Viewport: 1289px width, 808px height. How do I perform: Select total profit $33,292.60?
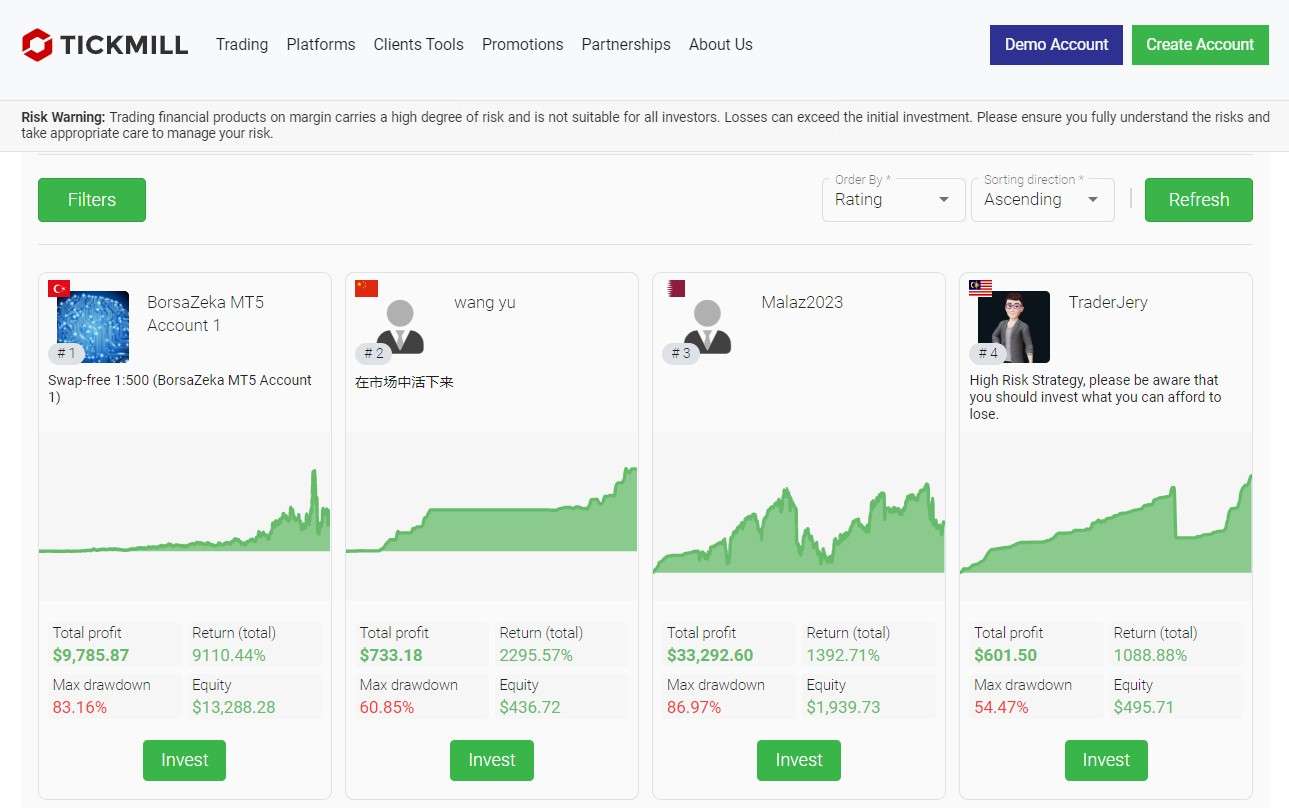[710, 656]
